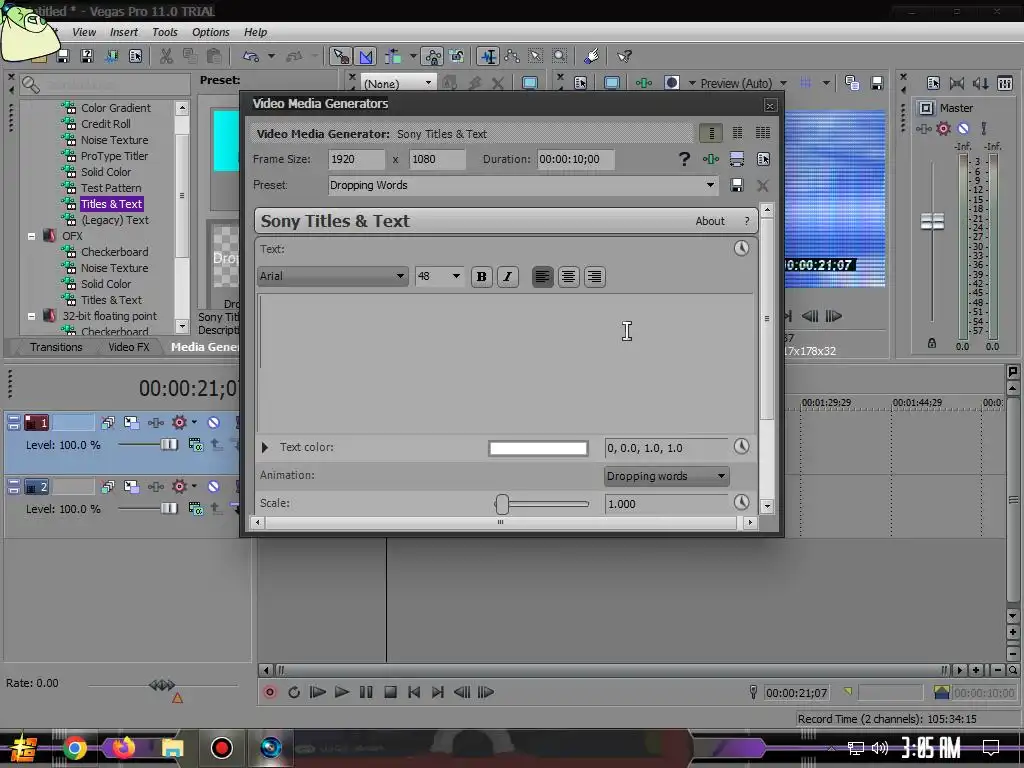The width and height of the screenshot is (1024, 768).
Task: Select ProType Titler in generator list
Action: tap(114, 156)
